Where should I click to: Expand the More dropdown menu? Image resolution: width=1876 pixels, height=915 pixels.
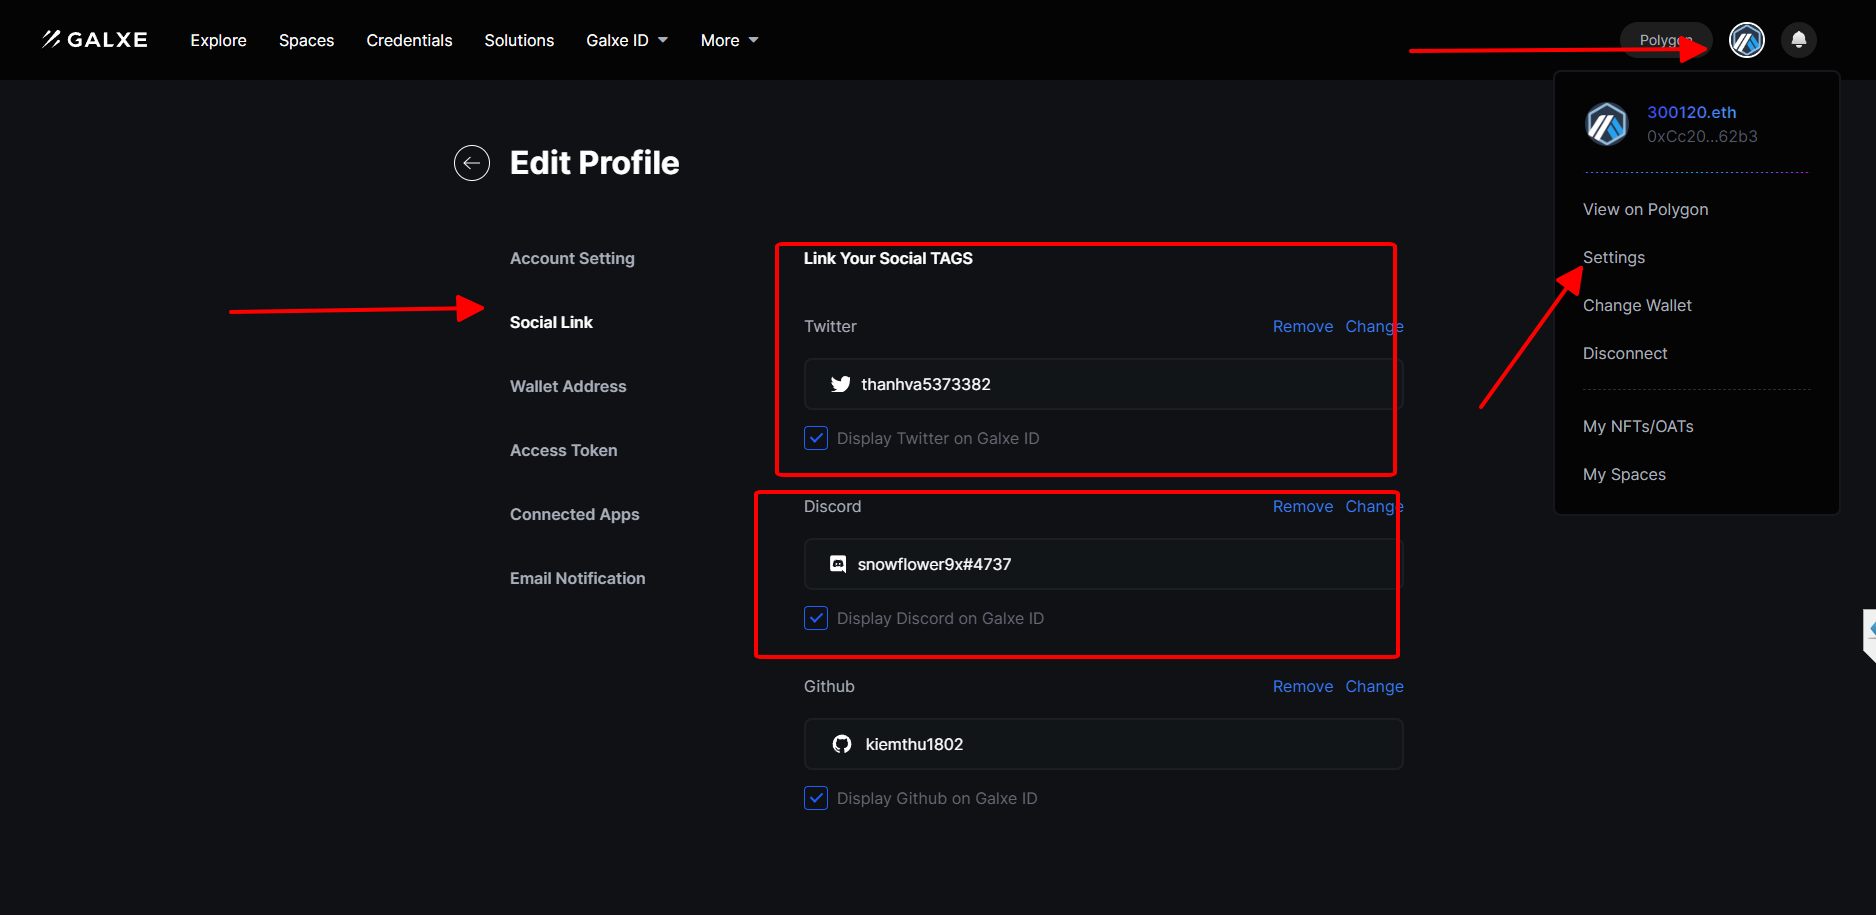[730, 40]
